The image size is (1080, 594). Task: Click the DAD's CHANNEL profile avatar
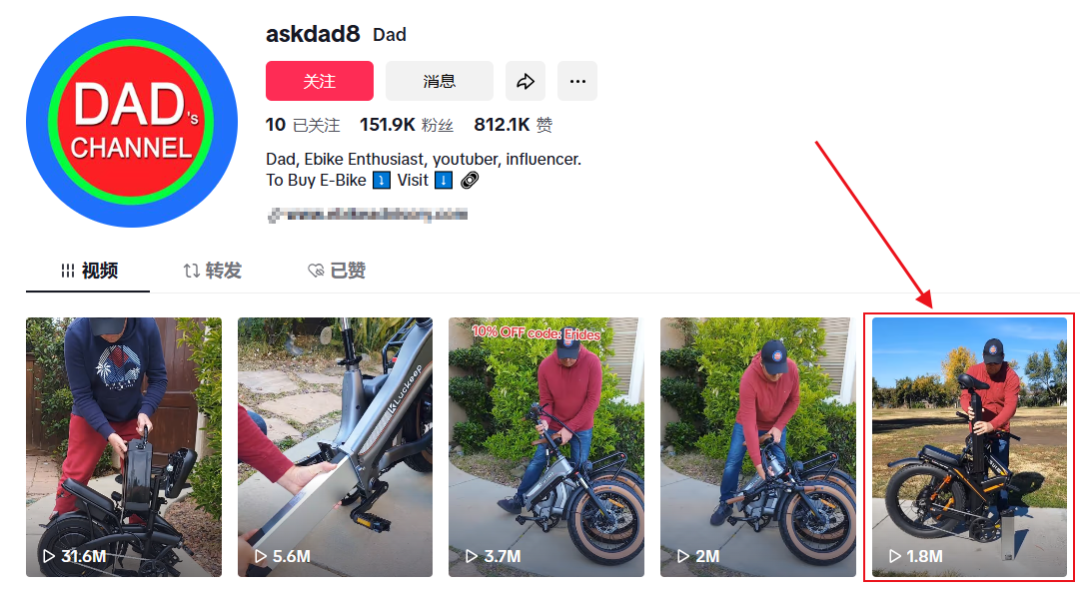(x=132, y=122)
